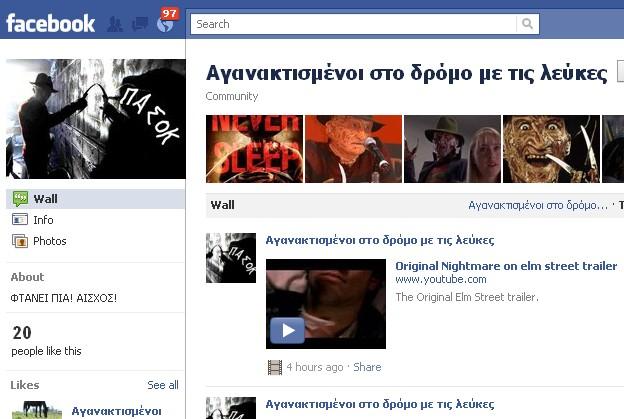Click the About heading in sidebar

[27, 277]
